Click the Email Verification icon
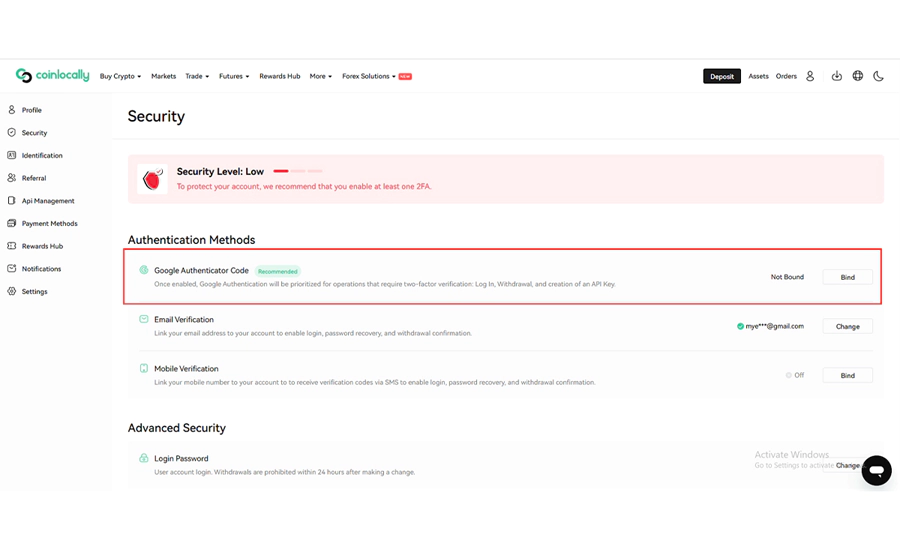Viewport: 900px width, 550px height. (144, 319)
